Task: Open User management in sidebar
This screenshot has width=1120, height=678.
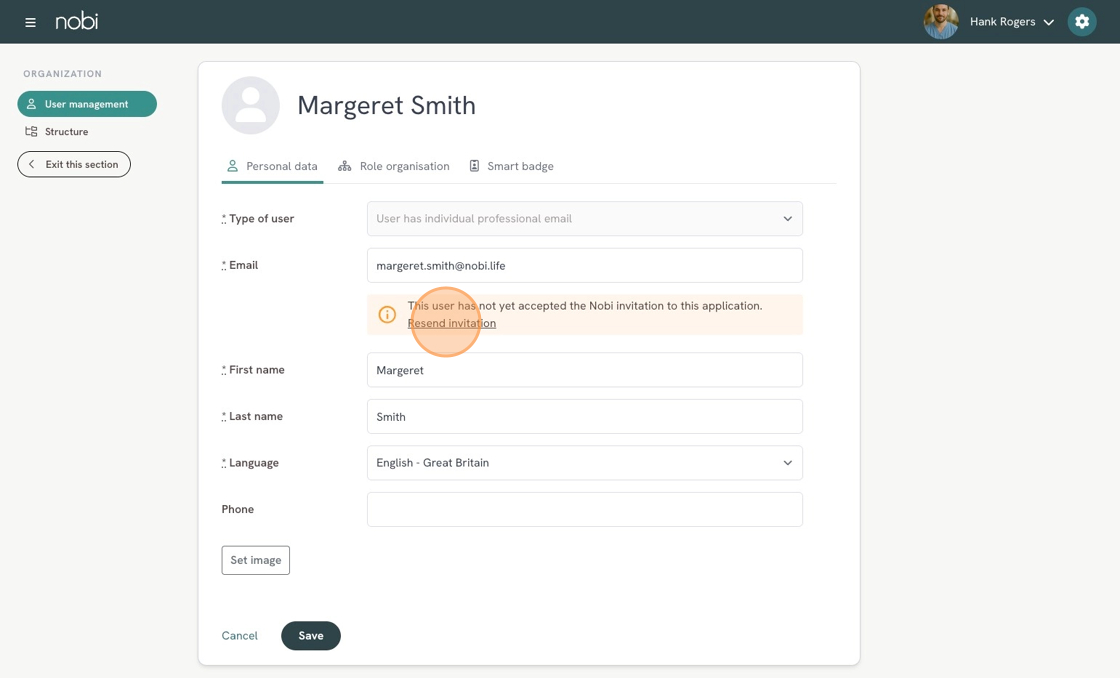Action: (x=87, y=104)
